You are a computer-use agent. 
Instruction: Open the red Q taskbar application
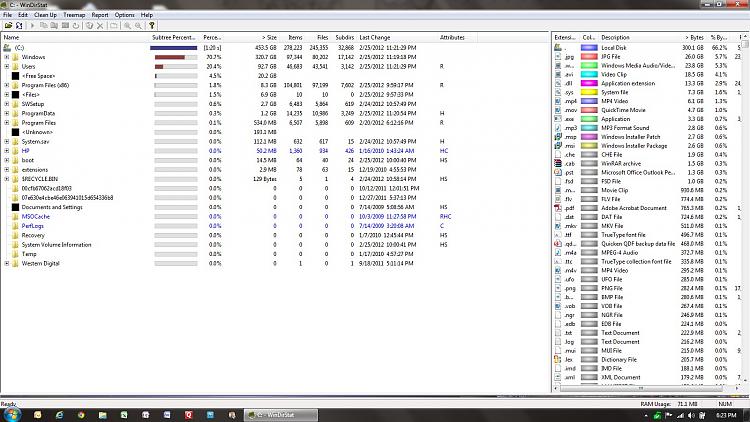point(188,415)
